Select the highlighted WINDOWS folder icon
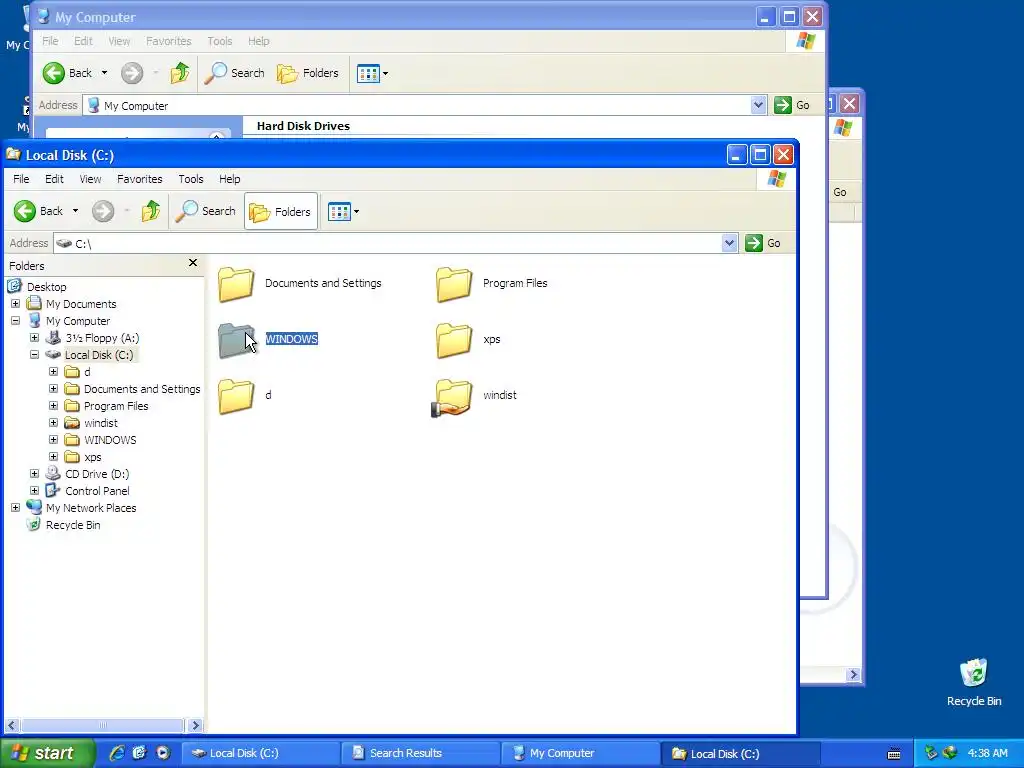Screen dimensions: 1024x768 click(236, 340)
